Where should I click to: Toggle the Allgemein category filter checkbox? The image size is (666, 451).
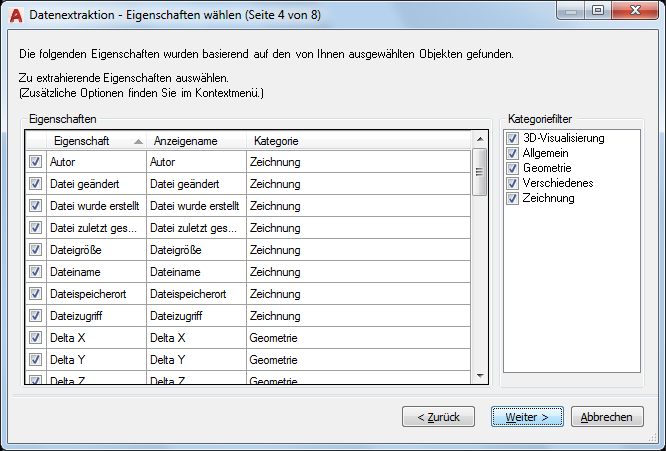pyautogui.click(x=513, y=153)
